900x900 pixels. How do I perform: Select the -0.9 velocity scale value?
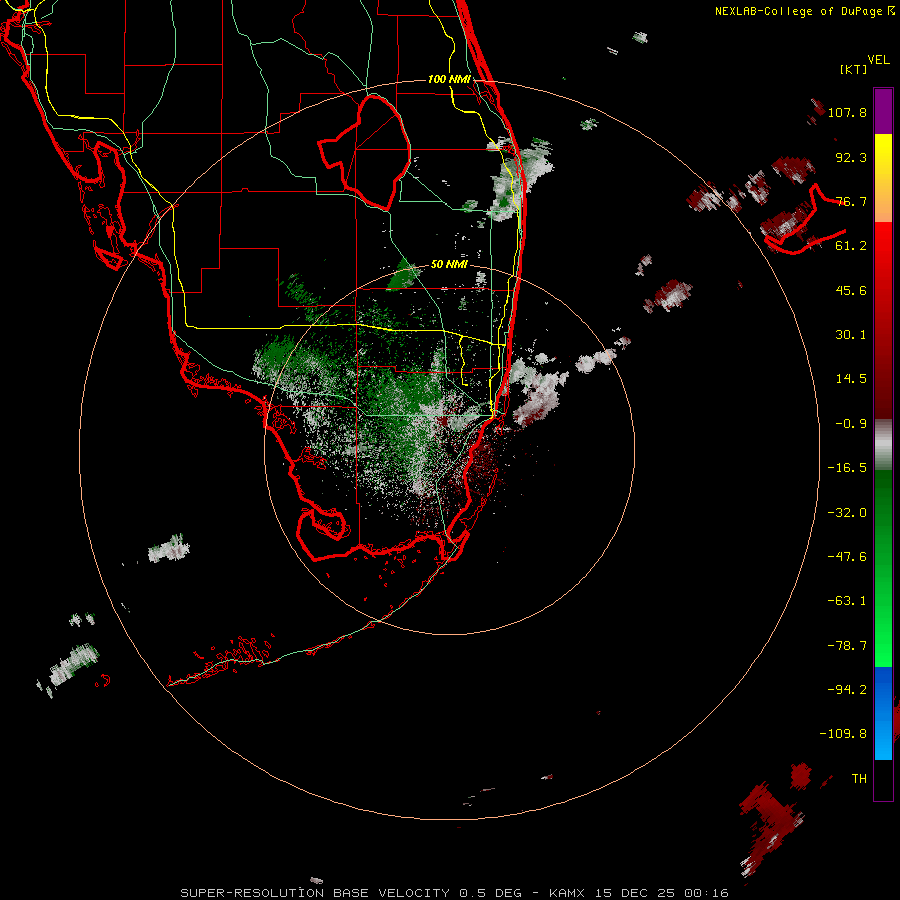(851, 424)
